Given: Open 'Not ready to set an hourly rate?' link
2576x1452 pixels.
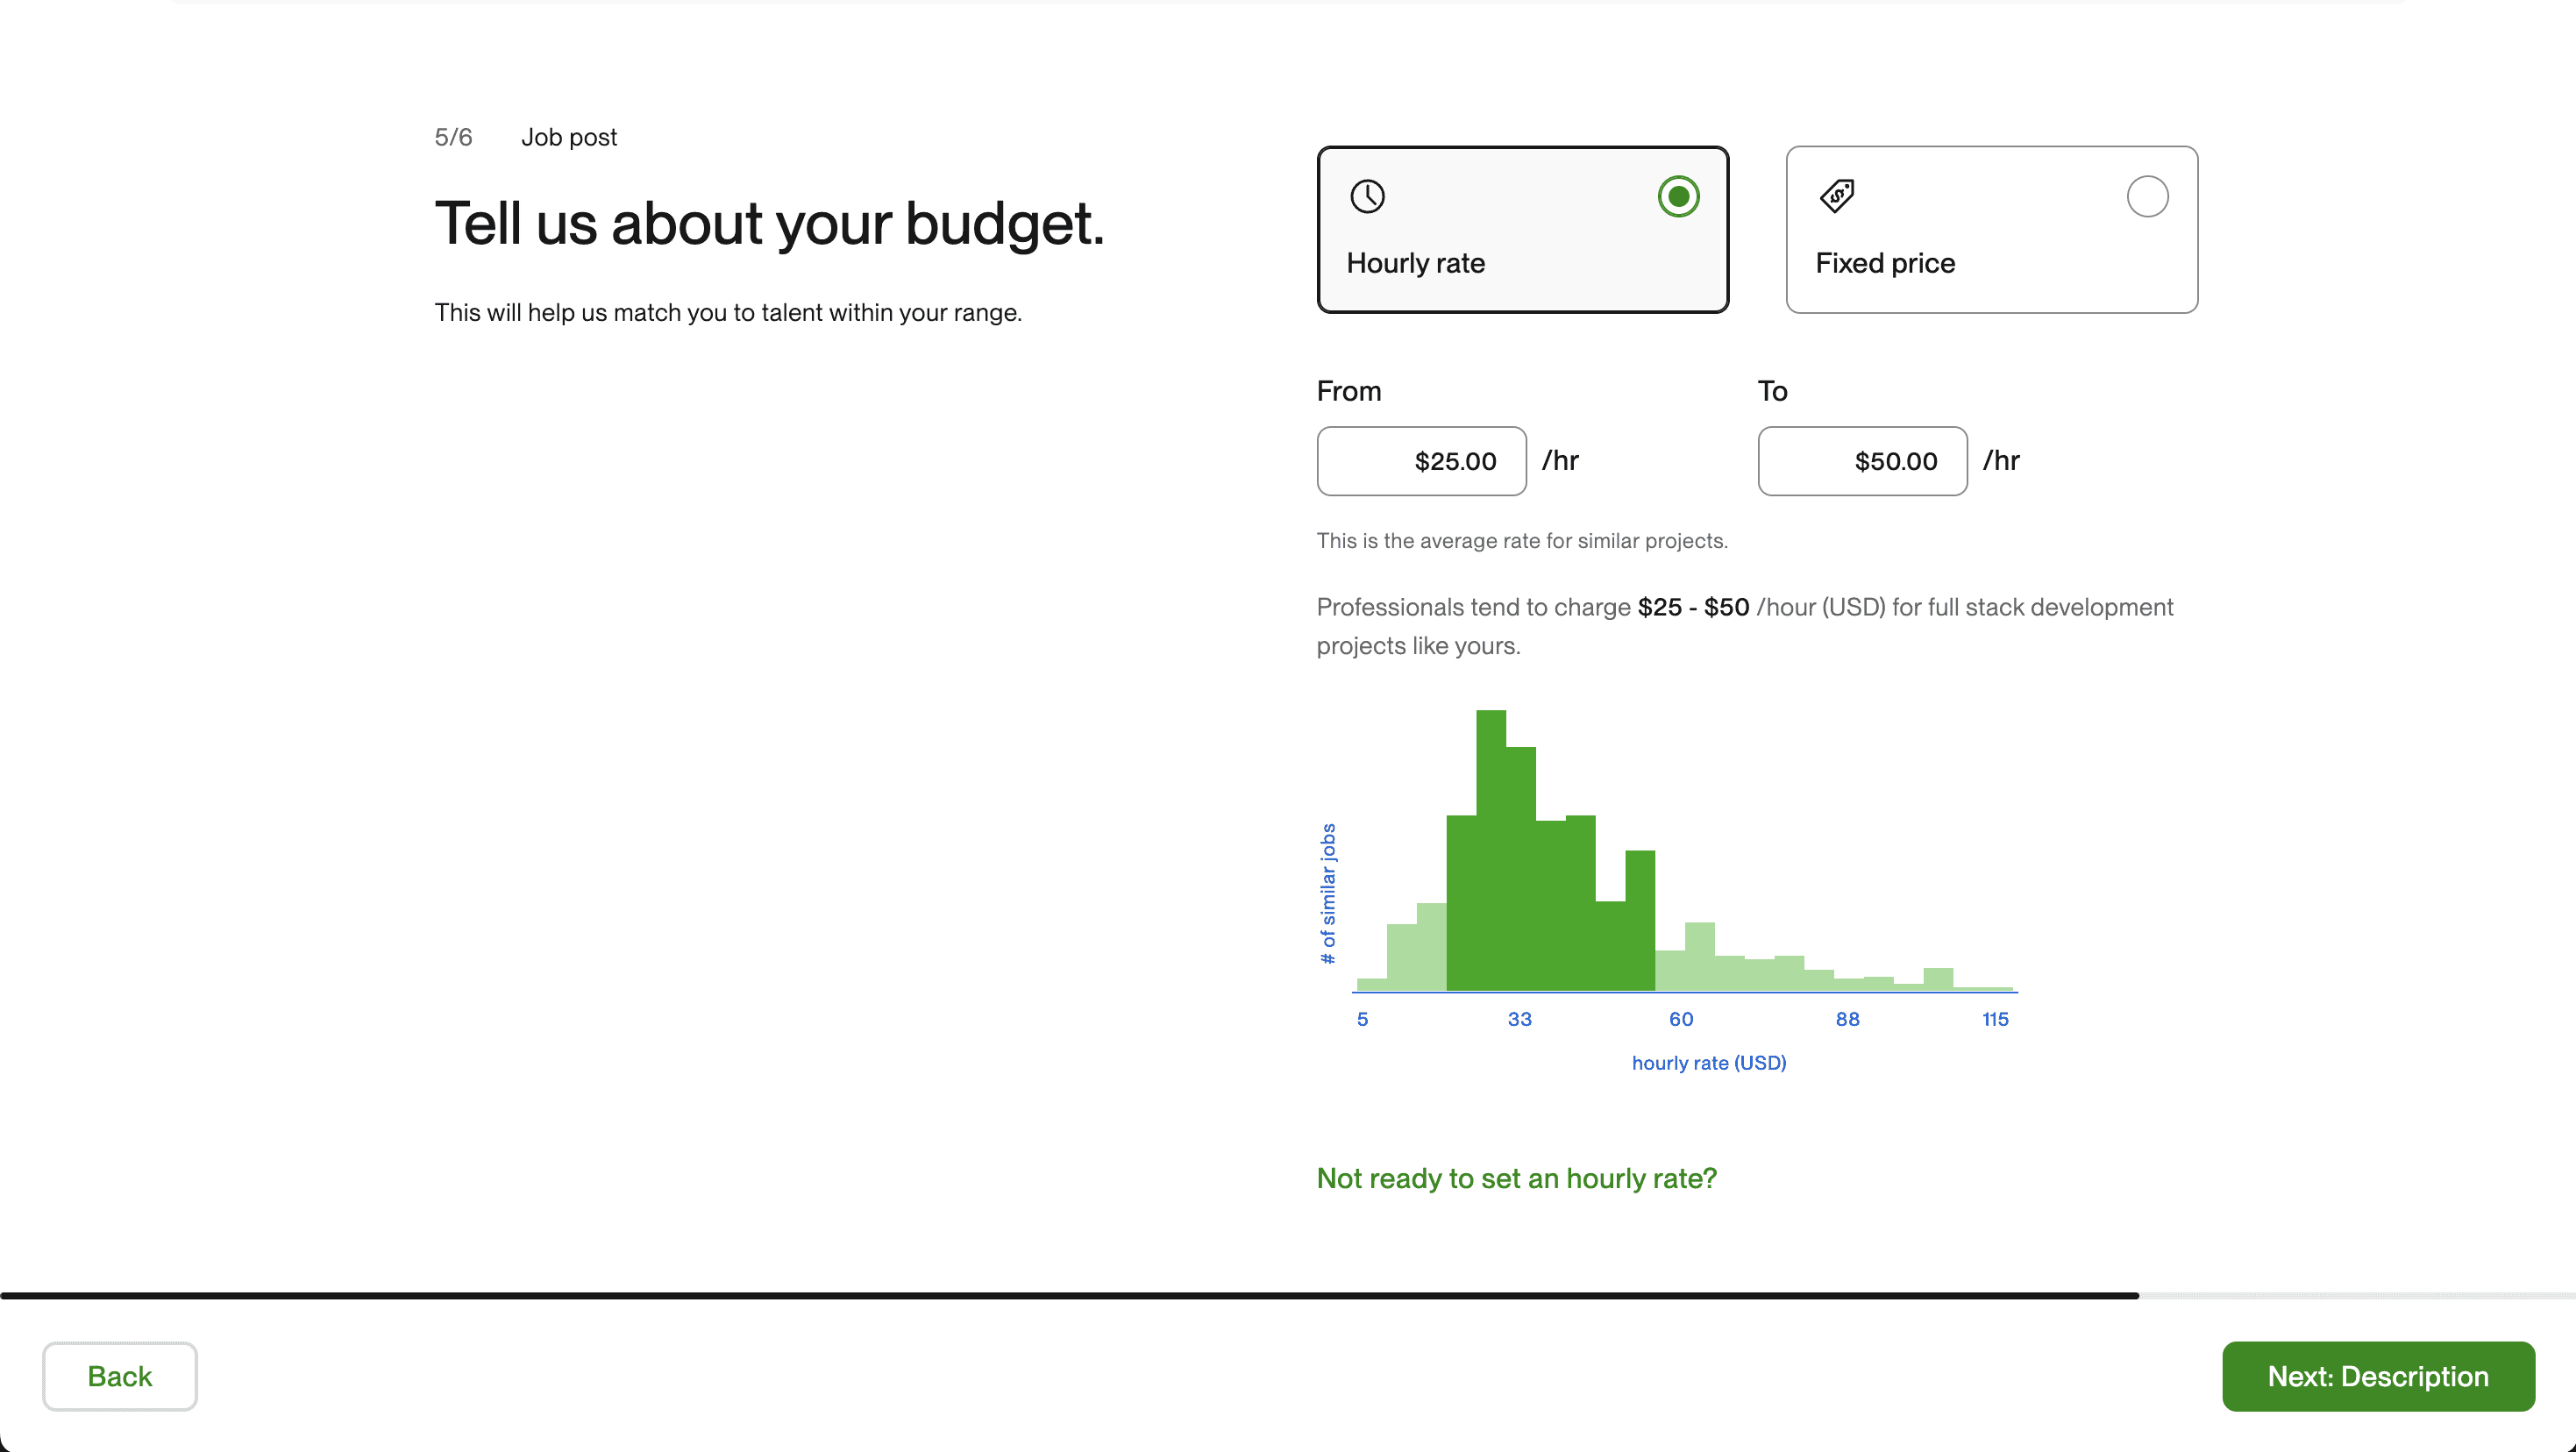Looking at the screenshot, I should pyautogui.click(x=1516, y=1178).
